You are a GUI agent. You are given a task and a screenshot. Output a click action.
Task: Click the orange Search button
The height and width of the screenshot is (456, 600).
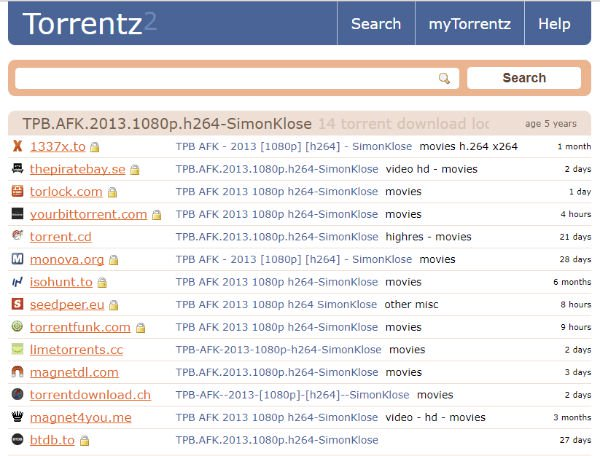[524, 78]
